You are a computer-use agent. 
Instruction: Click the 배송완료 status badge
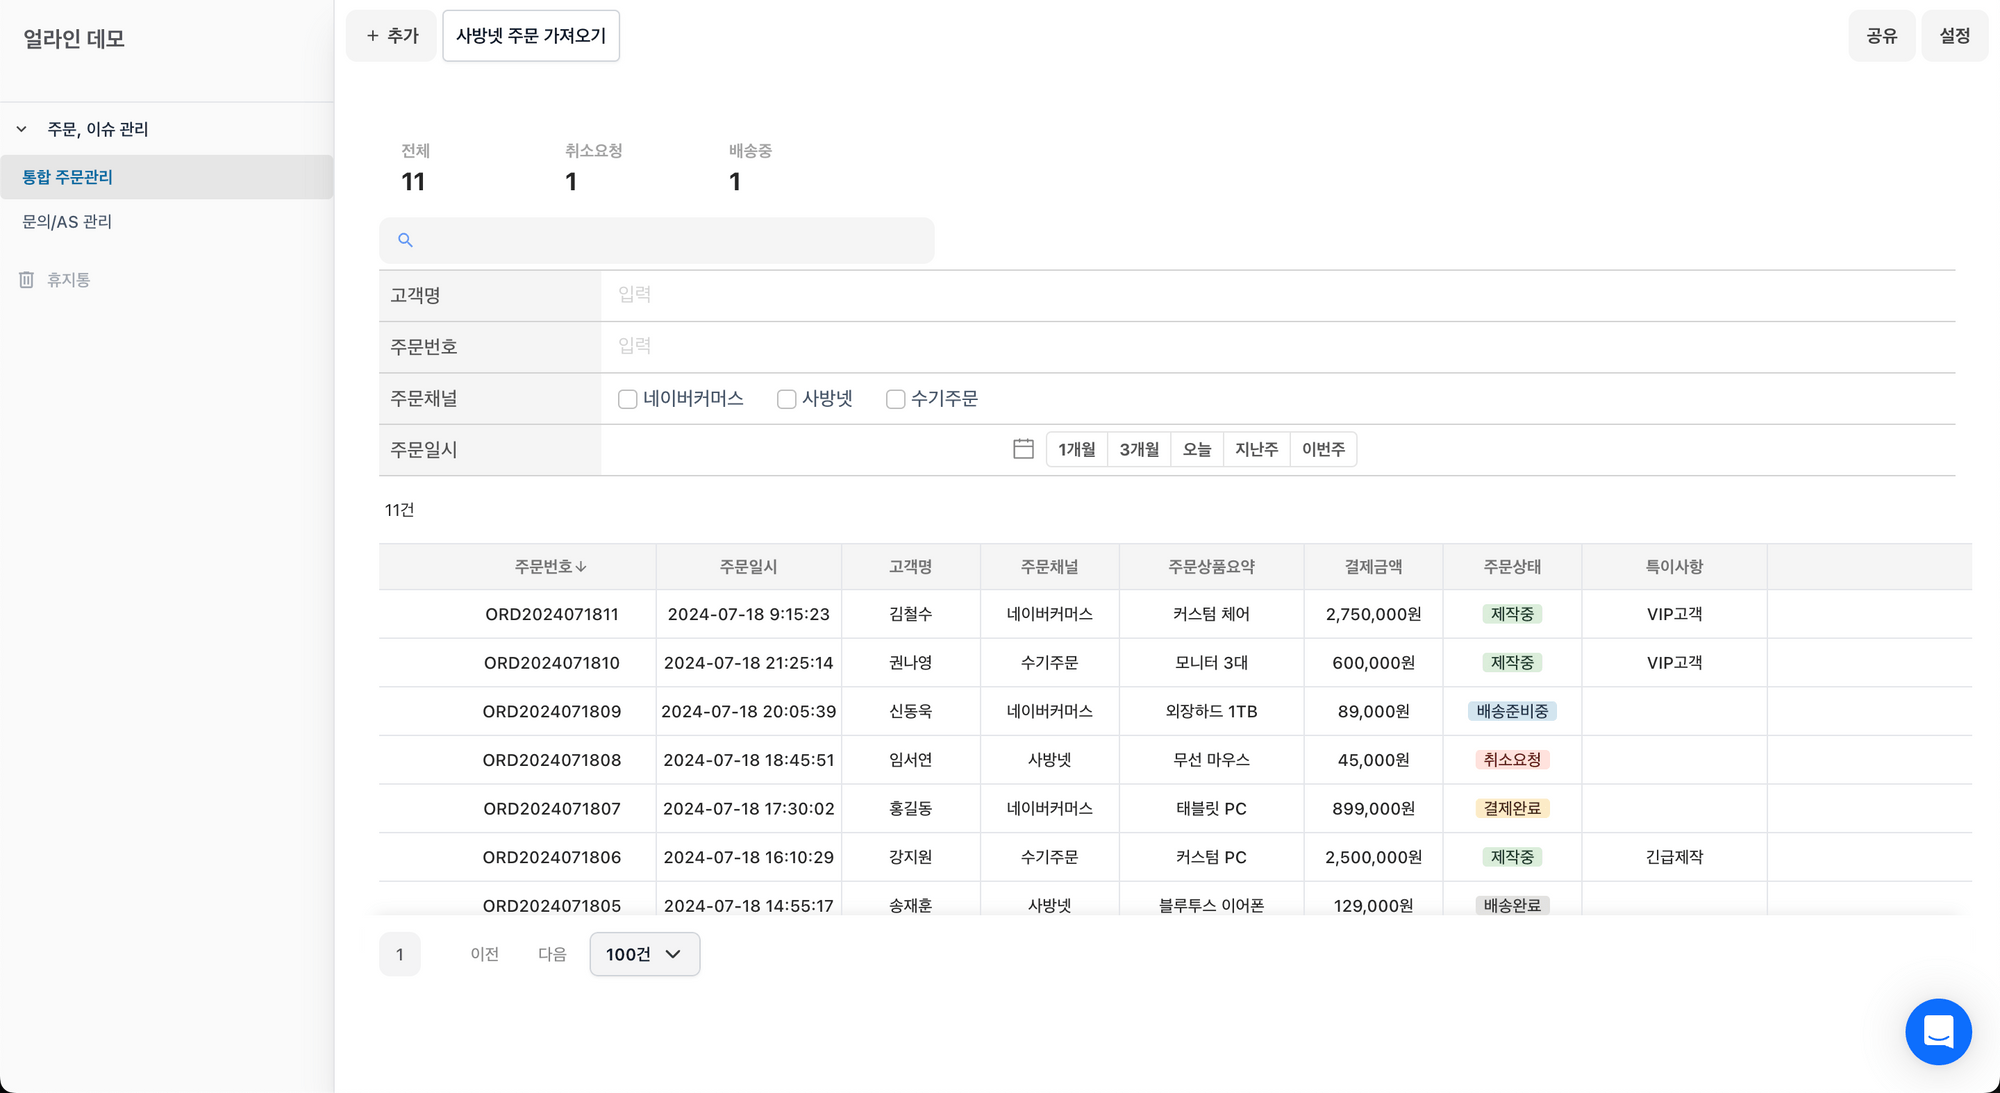pos(1512,905)
